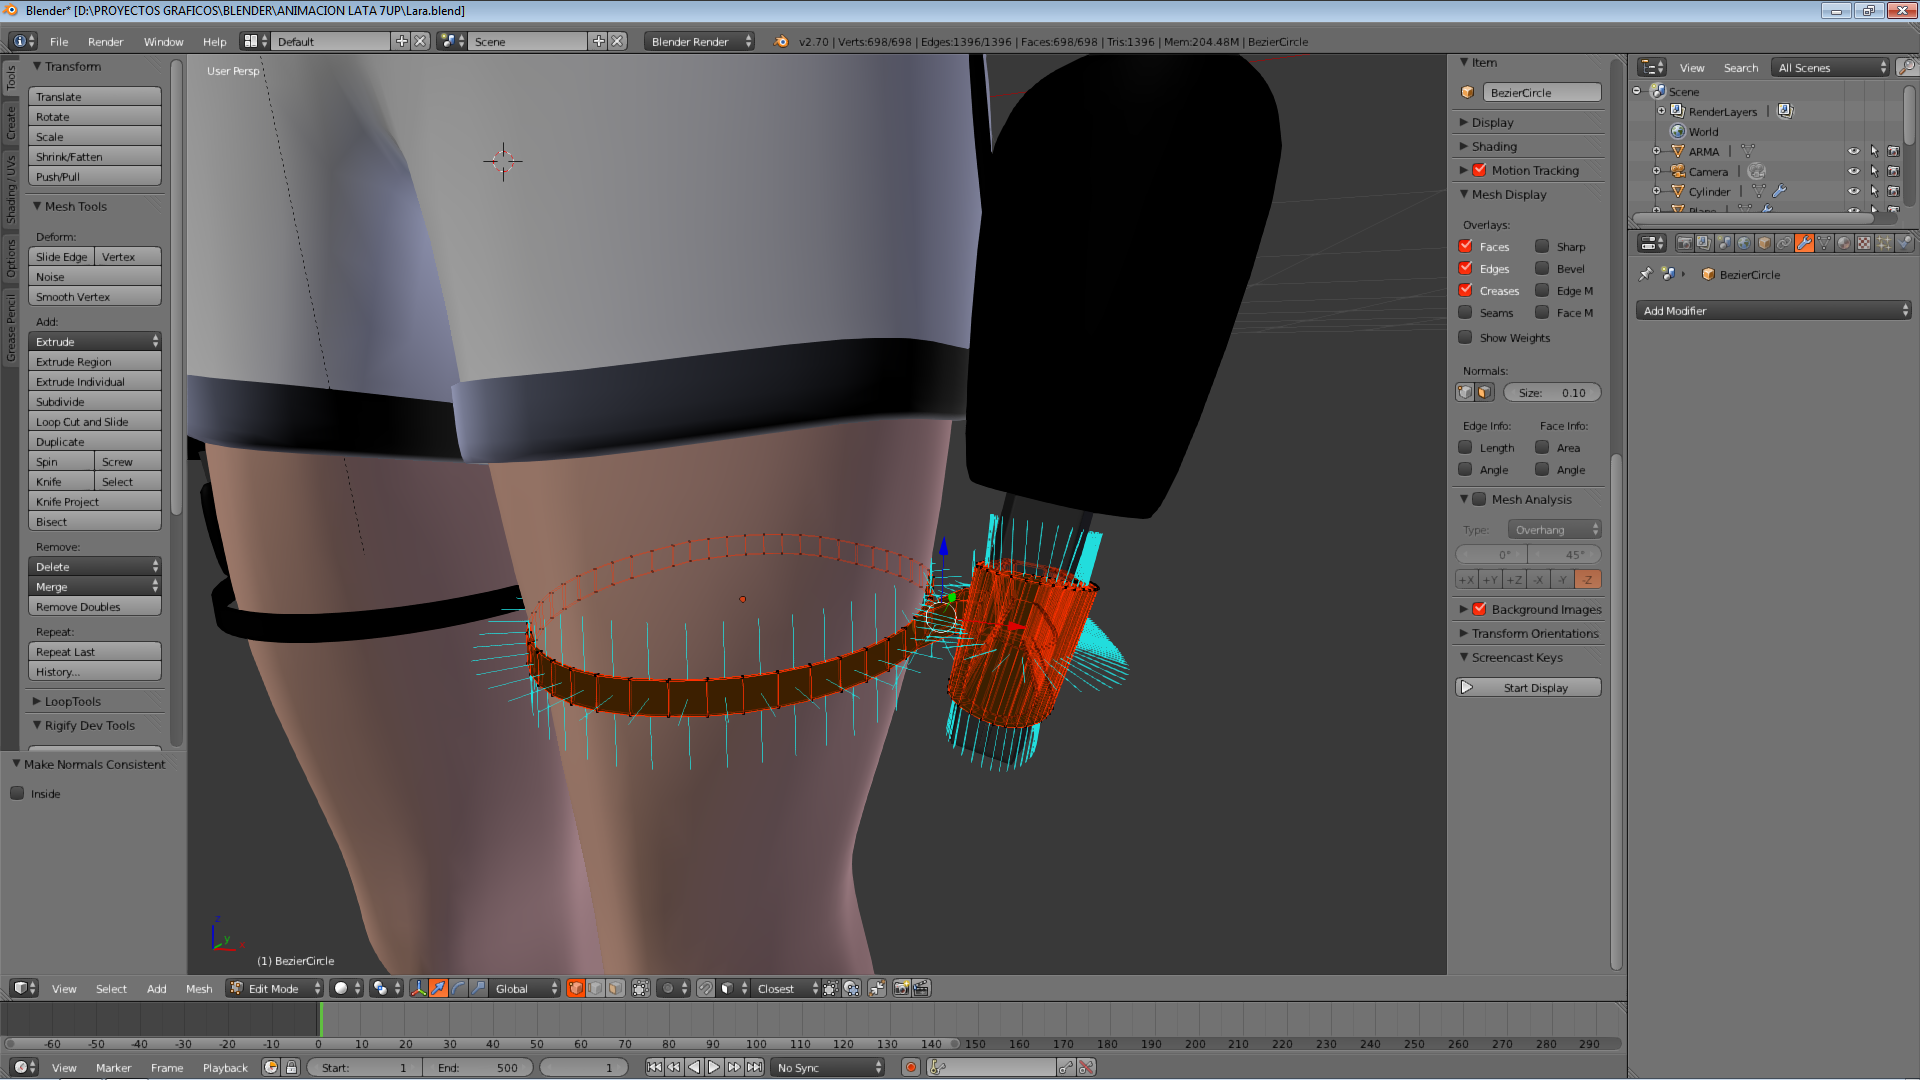
Task: Open the Mesh menu in the 3D header
Action: pyautogui.click(x=199, y=988)
